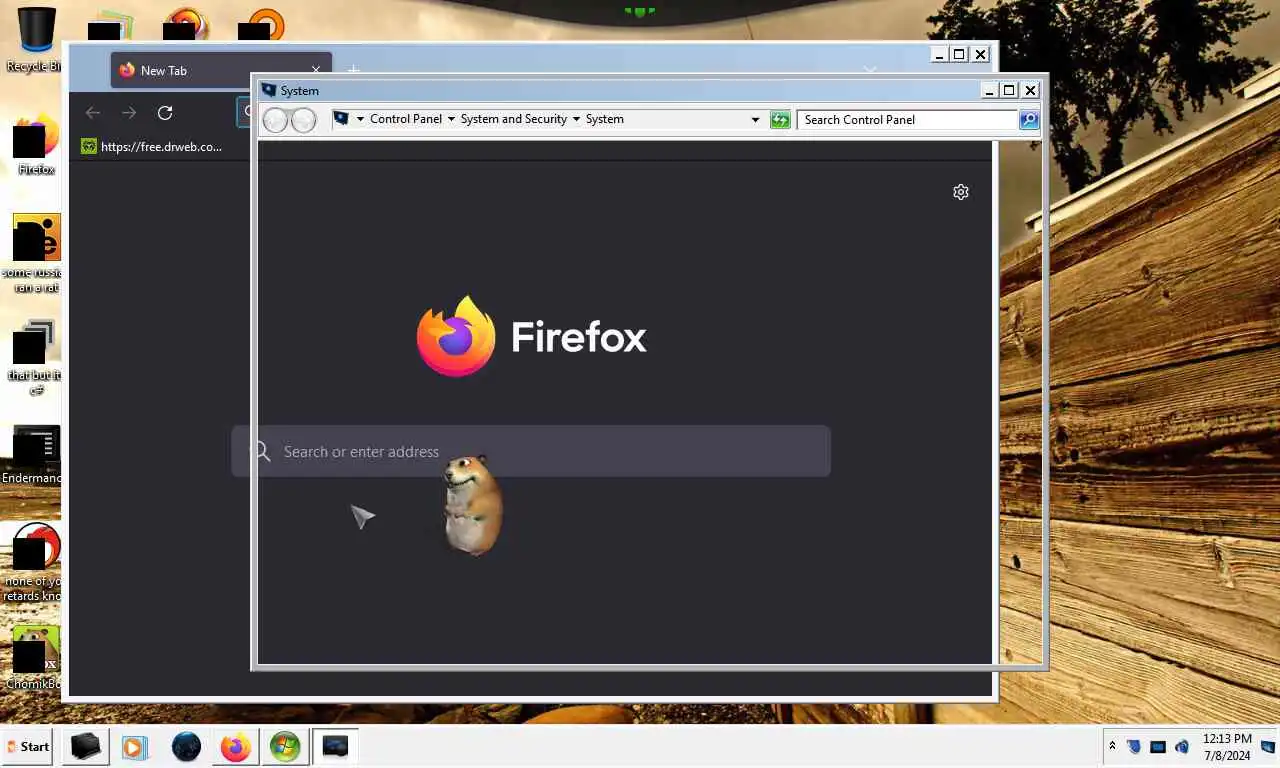Expand arrow after Control Panel breadcrumb

coord(451,119)
